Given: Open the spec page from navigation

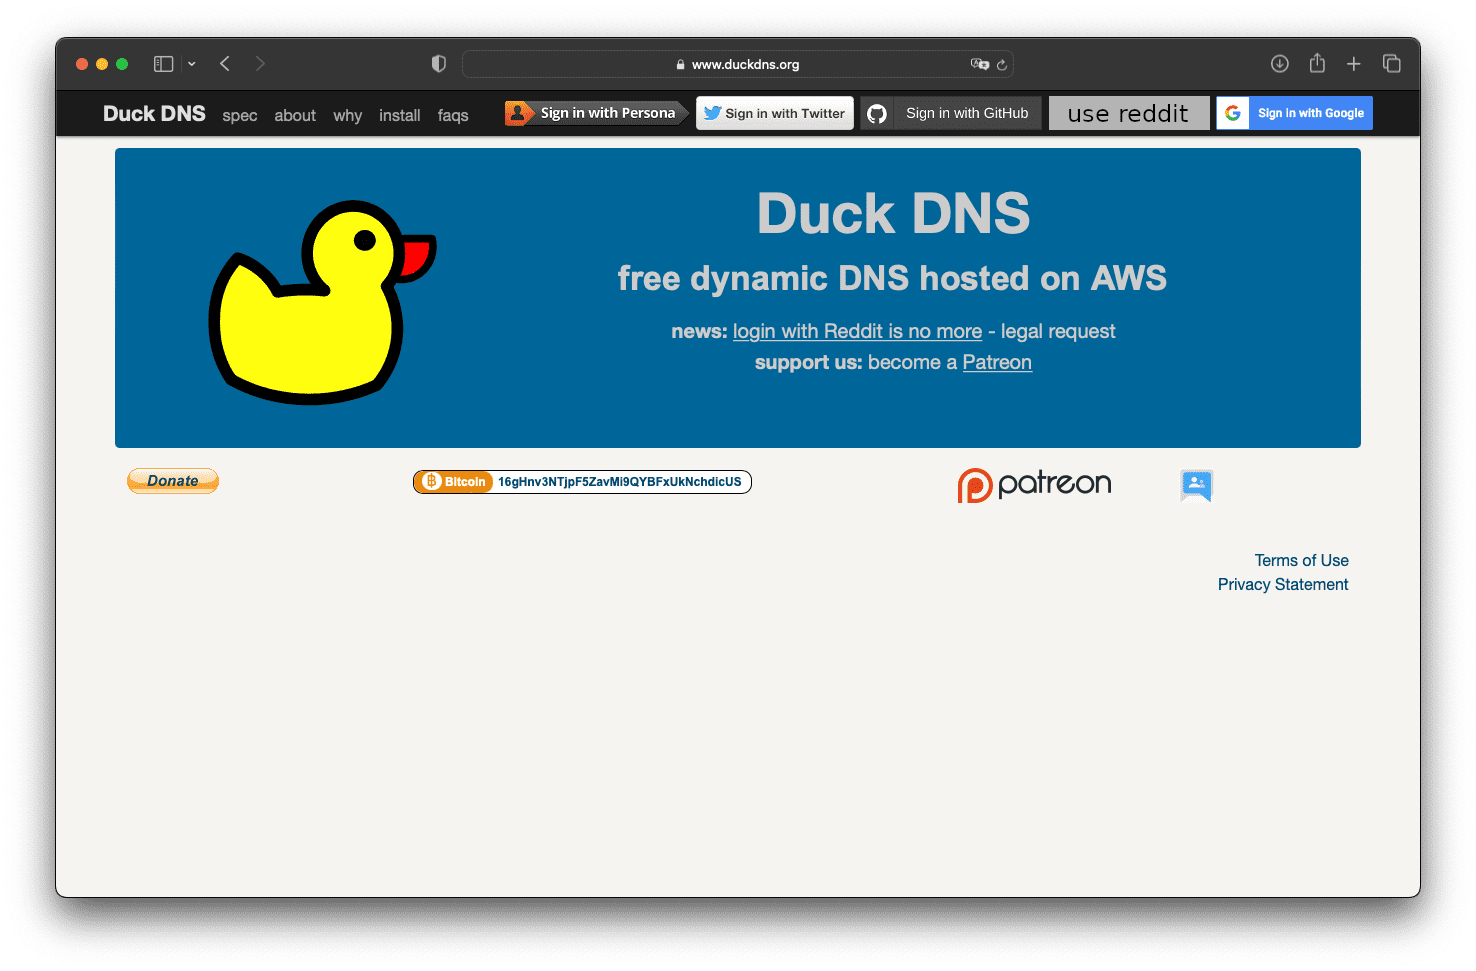Looking at the screenshot, I should pos(240,115).
